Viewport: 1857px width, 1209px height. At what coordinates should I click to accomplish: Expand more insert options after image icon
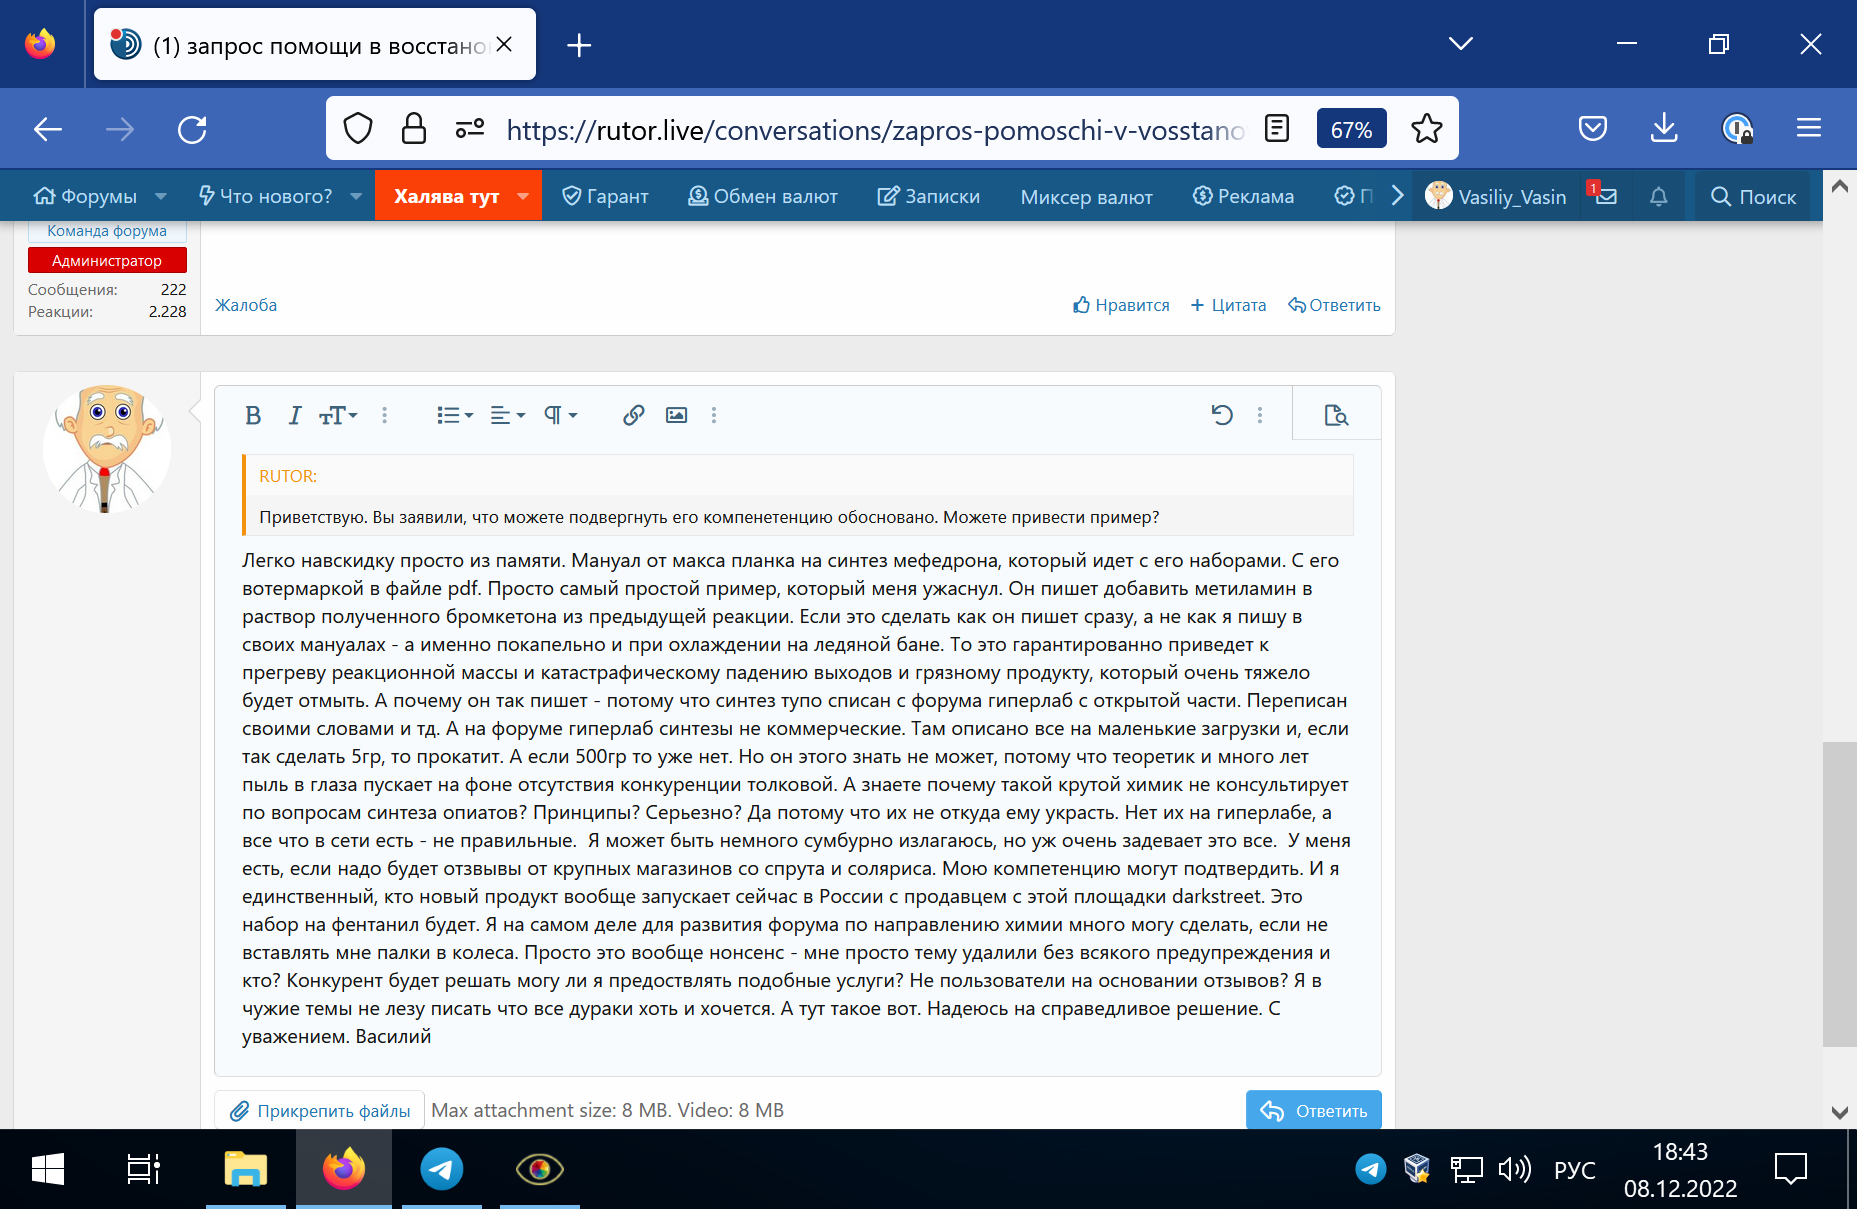pos(714,415)
